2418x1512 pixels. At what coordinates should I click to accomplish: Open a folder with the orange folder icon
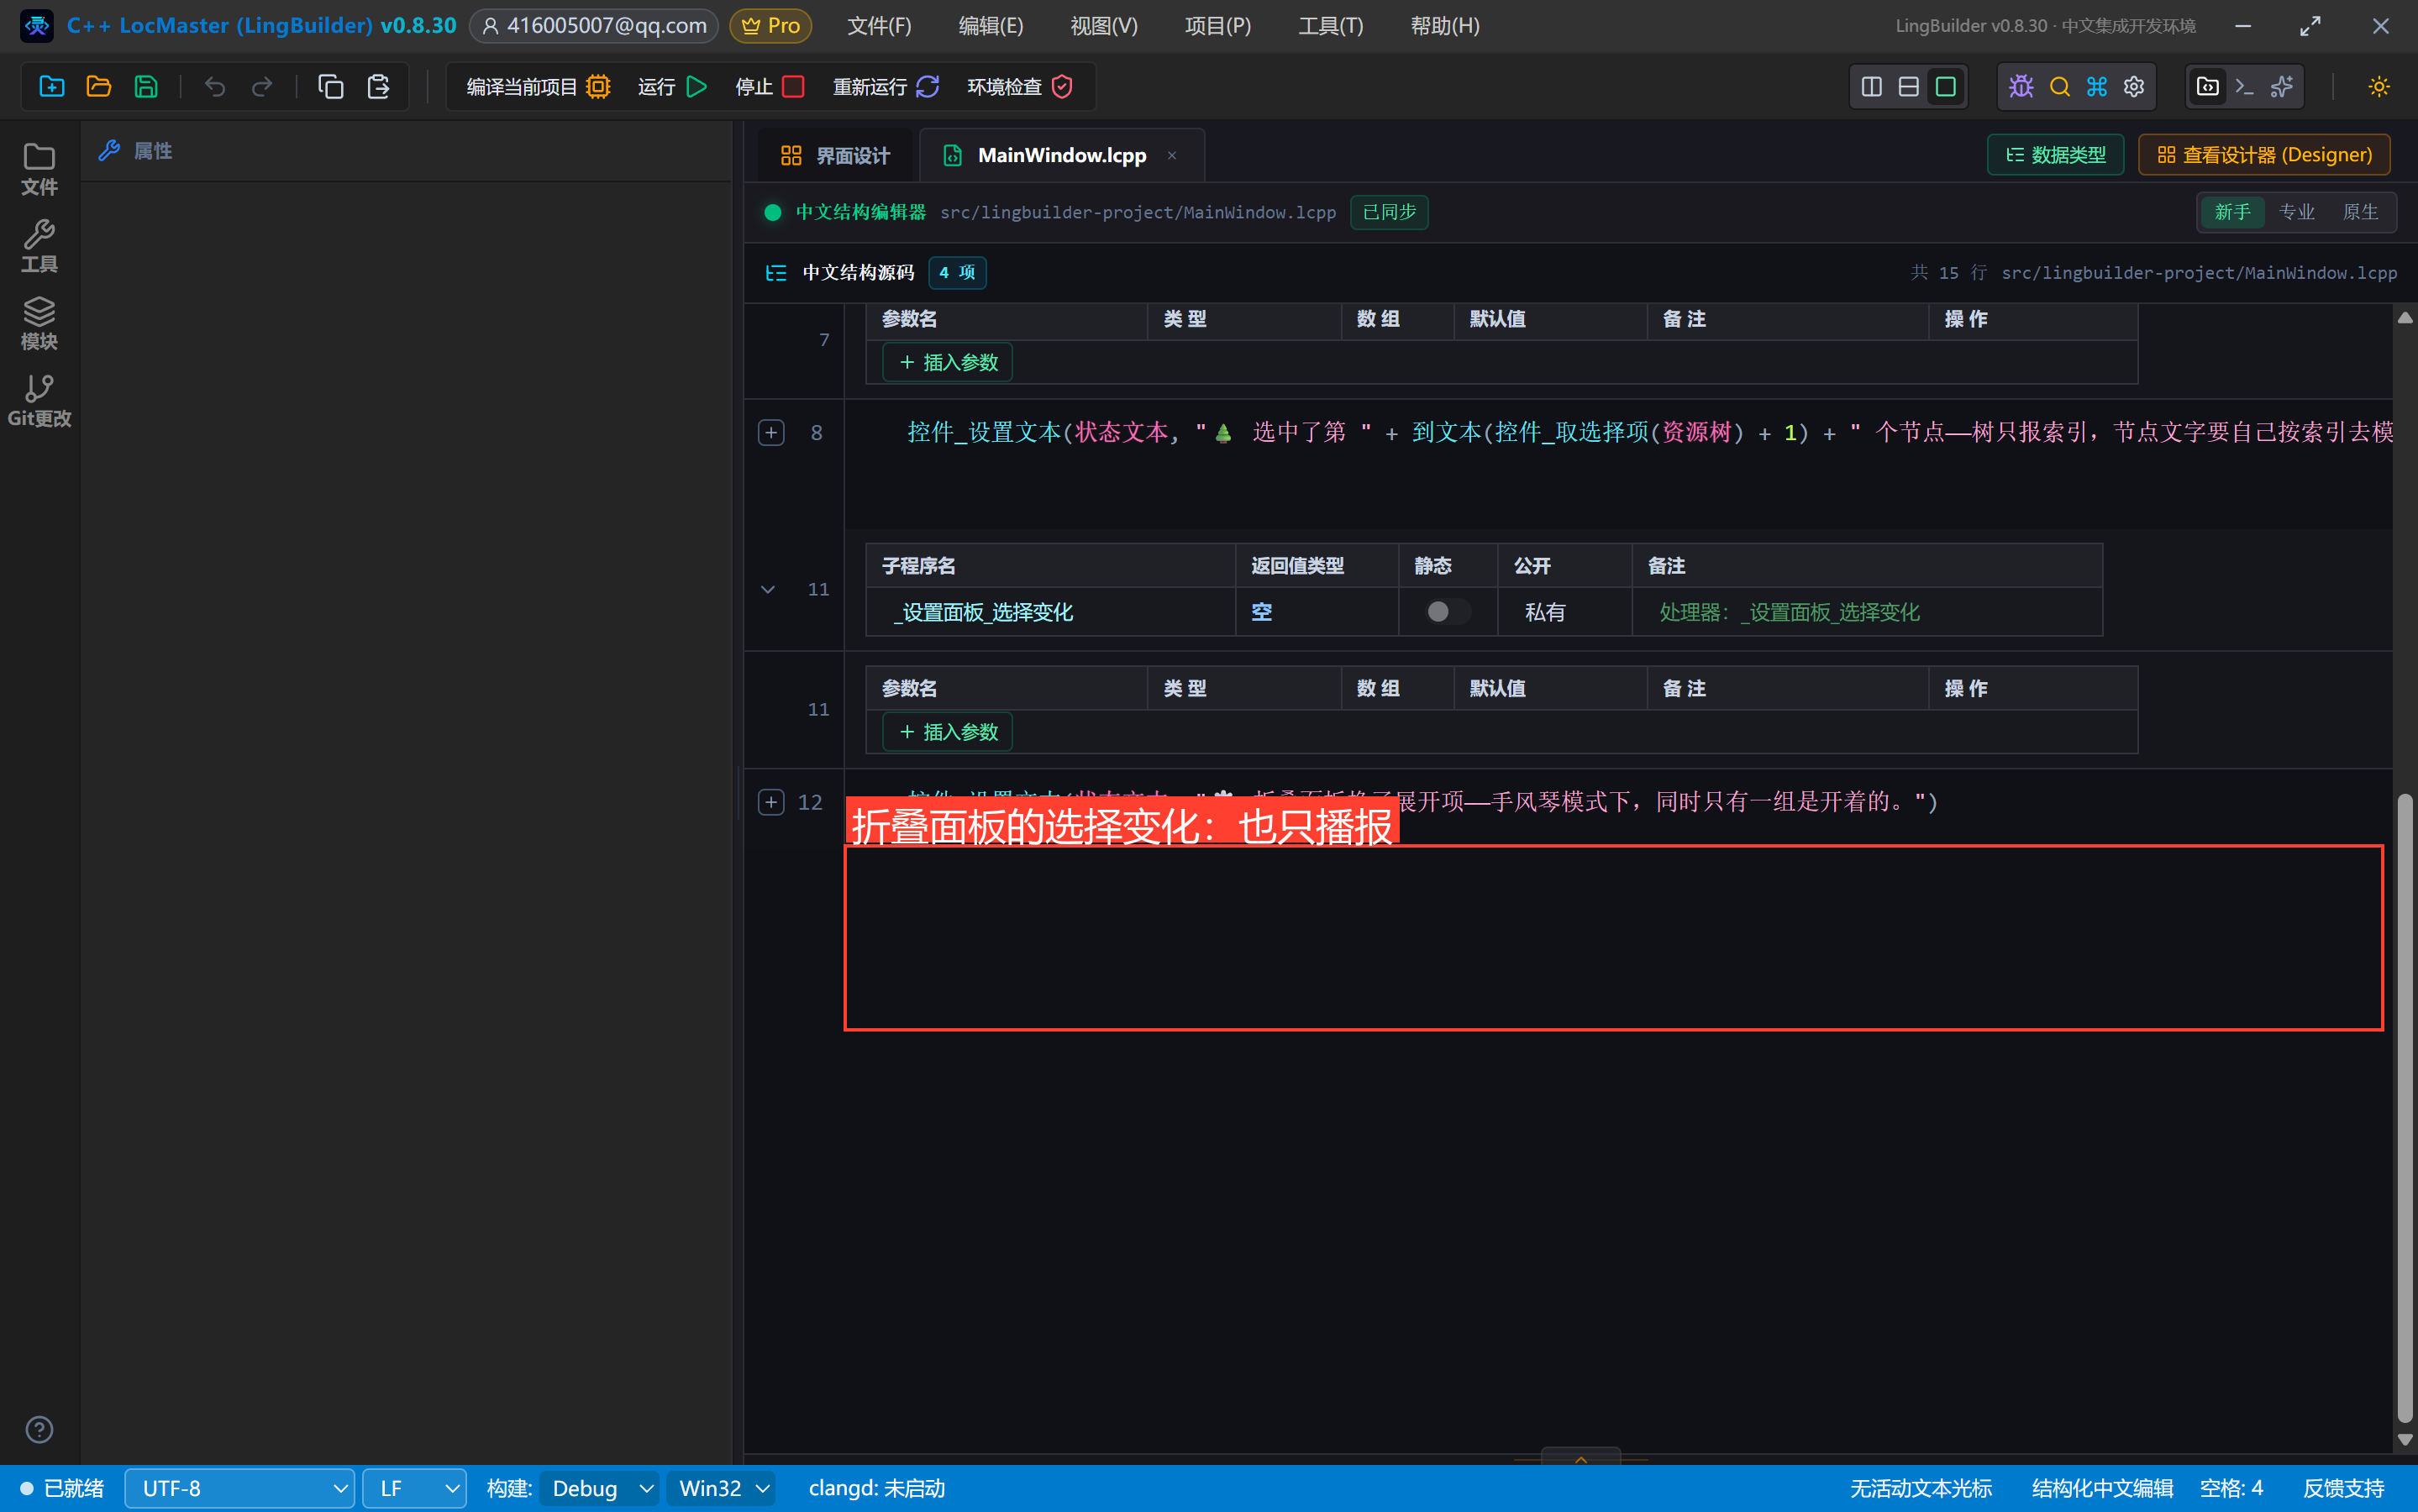coord(99,87)
